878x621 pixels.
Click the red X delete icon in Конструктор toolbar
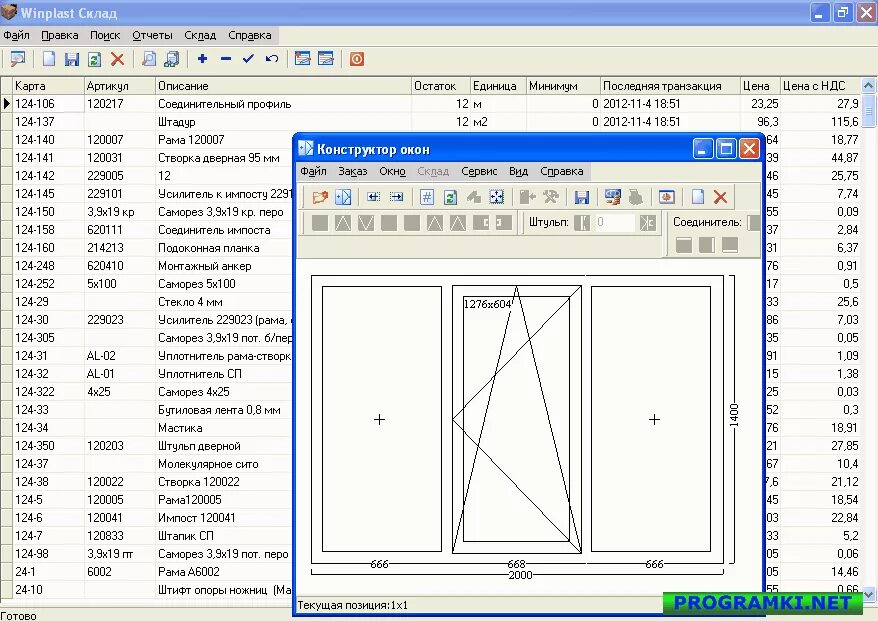coord(720,197)
